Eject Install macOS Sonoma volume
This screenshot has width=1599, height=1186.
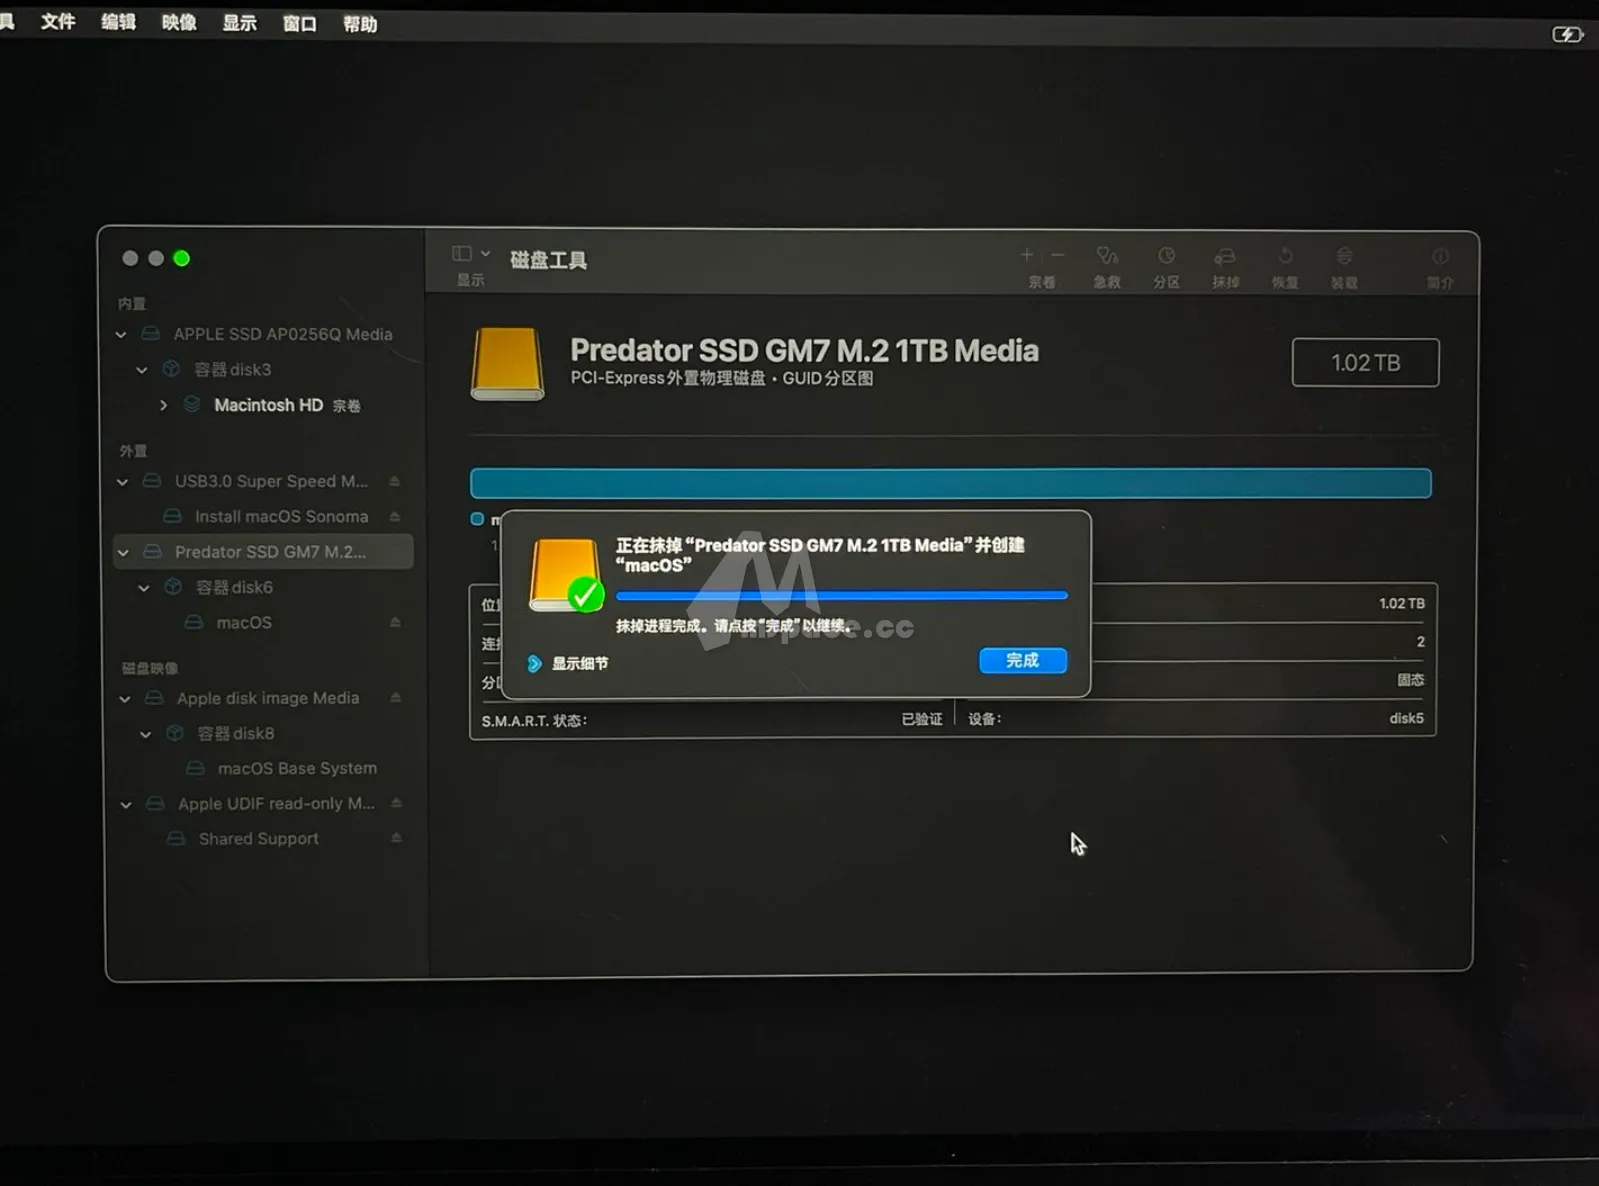(395, 517)
